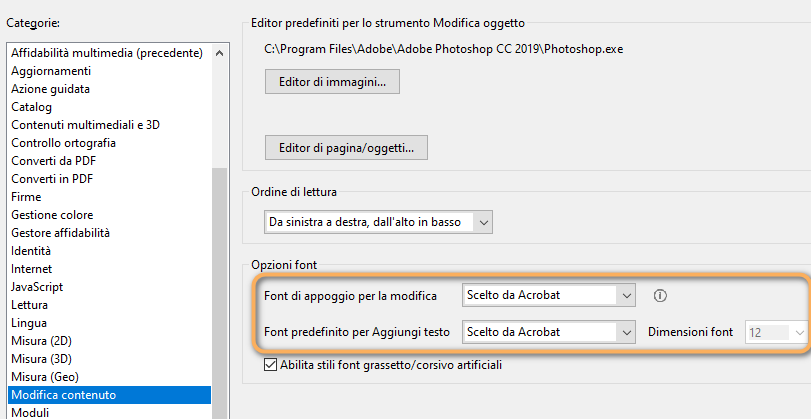This screenshot has height=419, width=811.
Task: Go to the Moduli category
Action: pos(30,412)
